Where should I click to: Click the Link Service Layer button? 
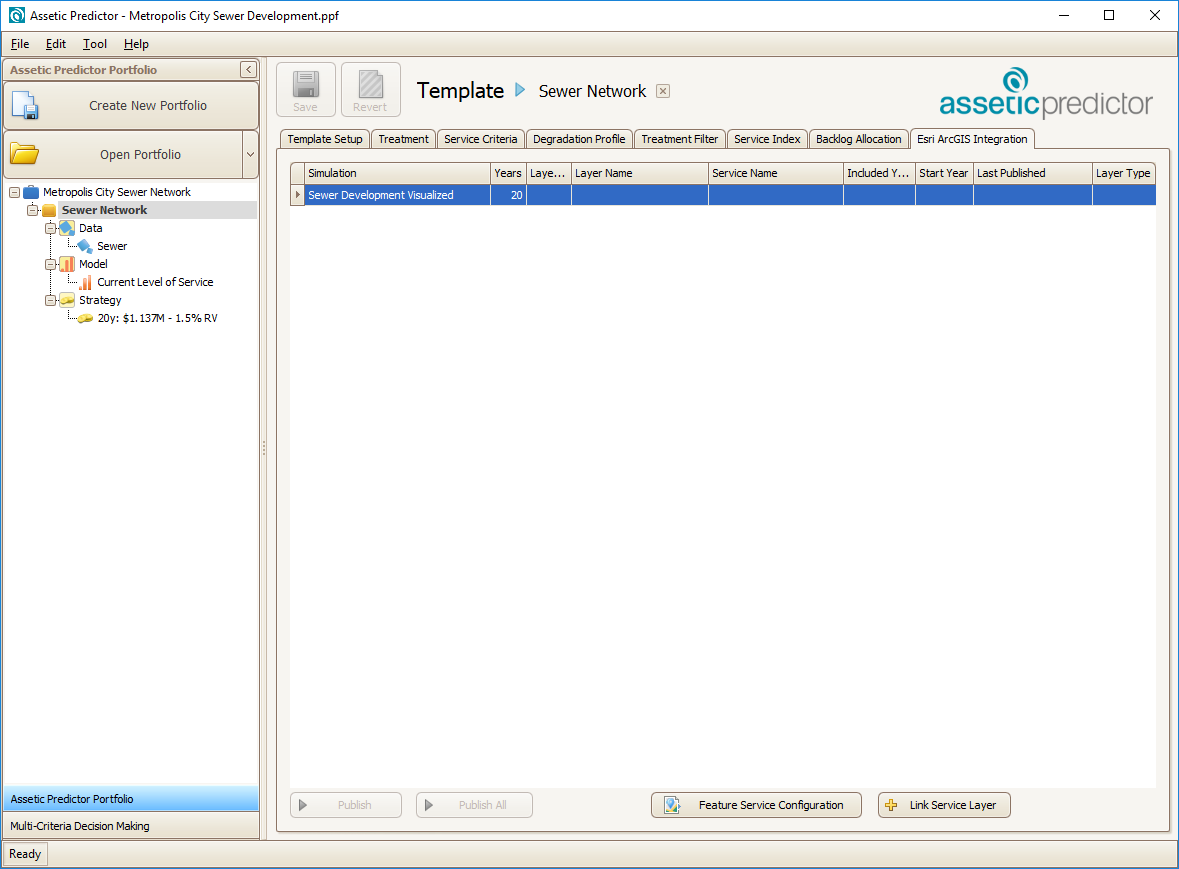point(944,805)
